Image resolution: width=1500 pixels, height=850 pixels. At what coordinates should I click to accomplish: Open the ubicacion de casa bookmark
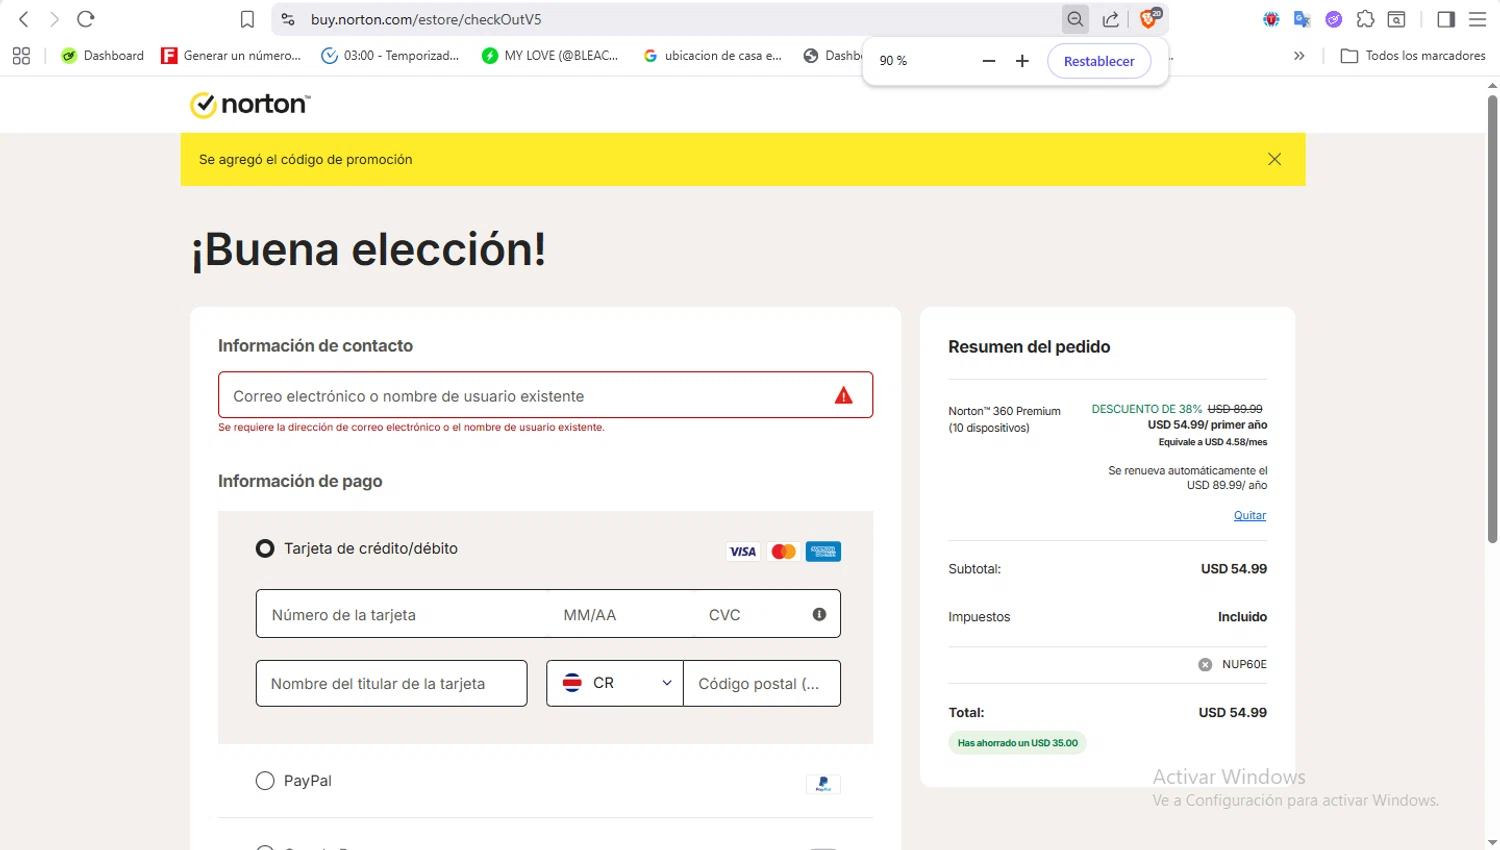712,56
